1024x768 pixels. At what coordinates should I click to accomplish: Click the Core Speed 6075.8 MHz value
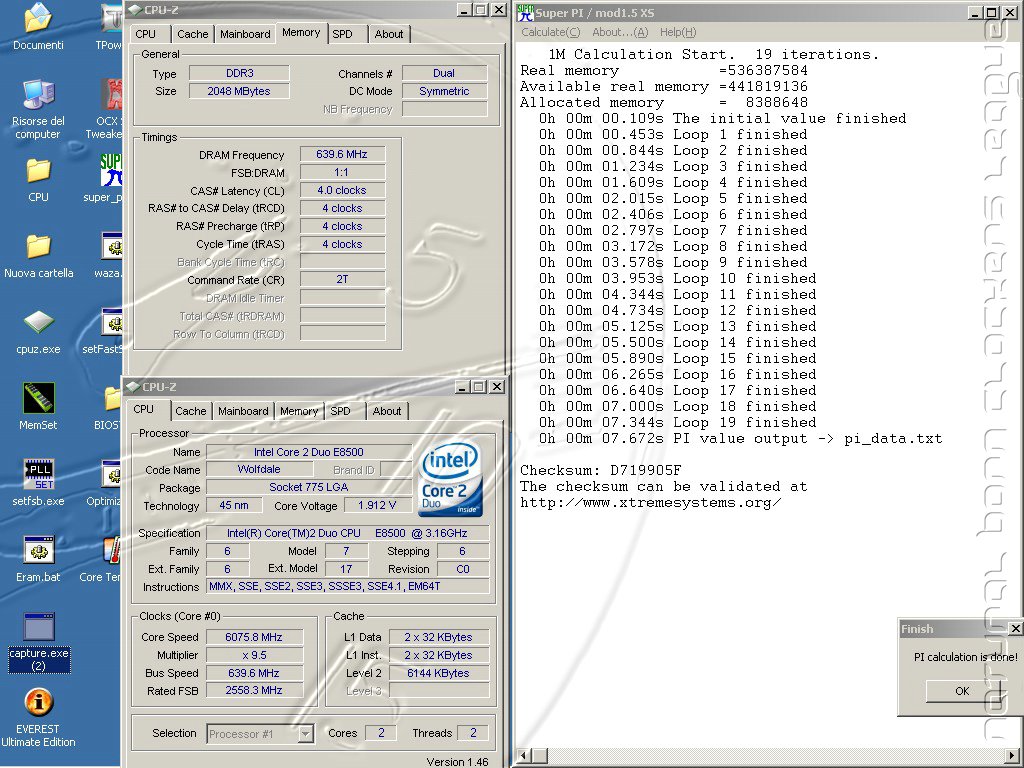coord(254,637)
